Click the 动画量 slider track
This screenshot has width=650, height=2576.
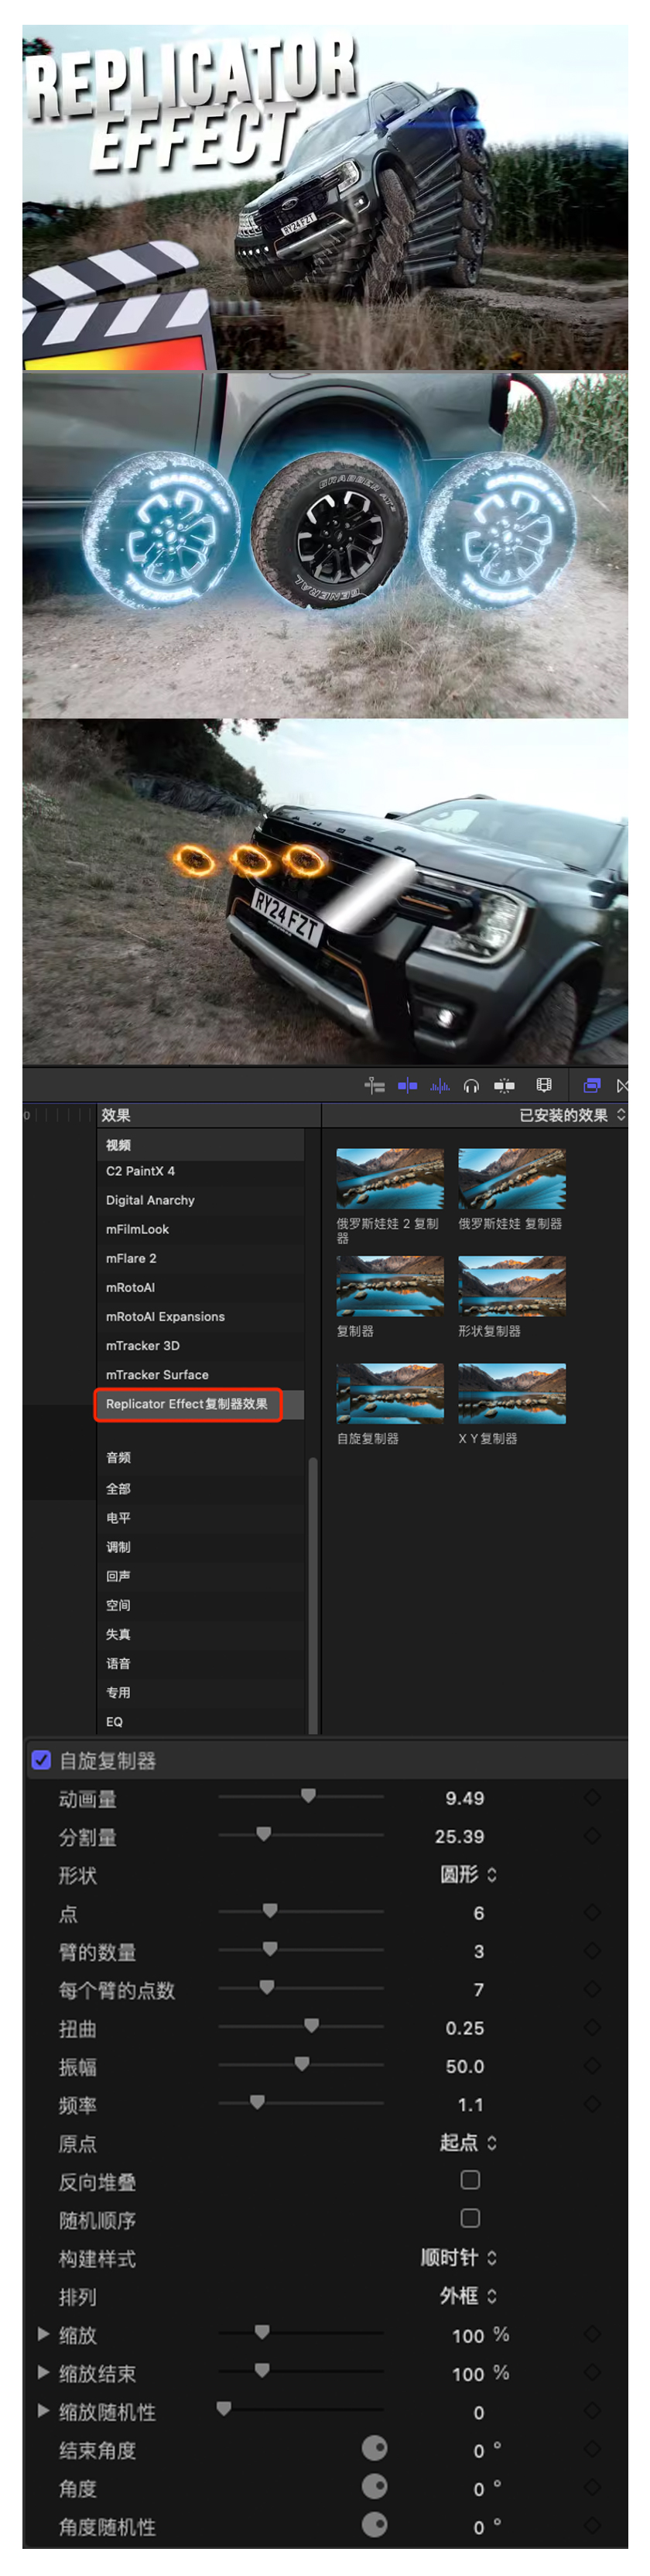[x=301, y=1797]
